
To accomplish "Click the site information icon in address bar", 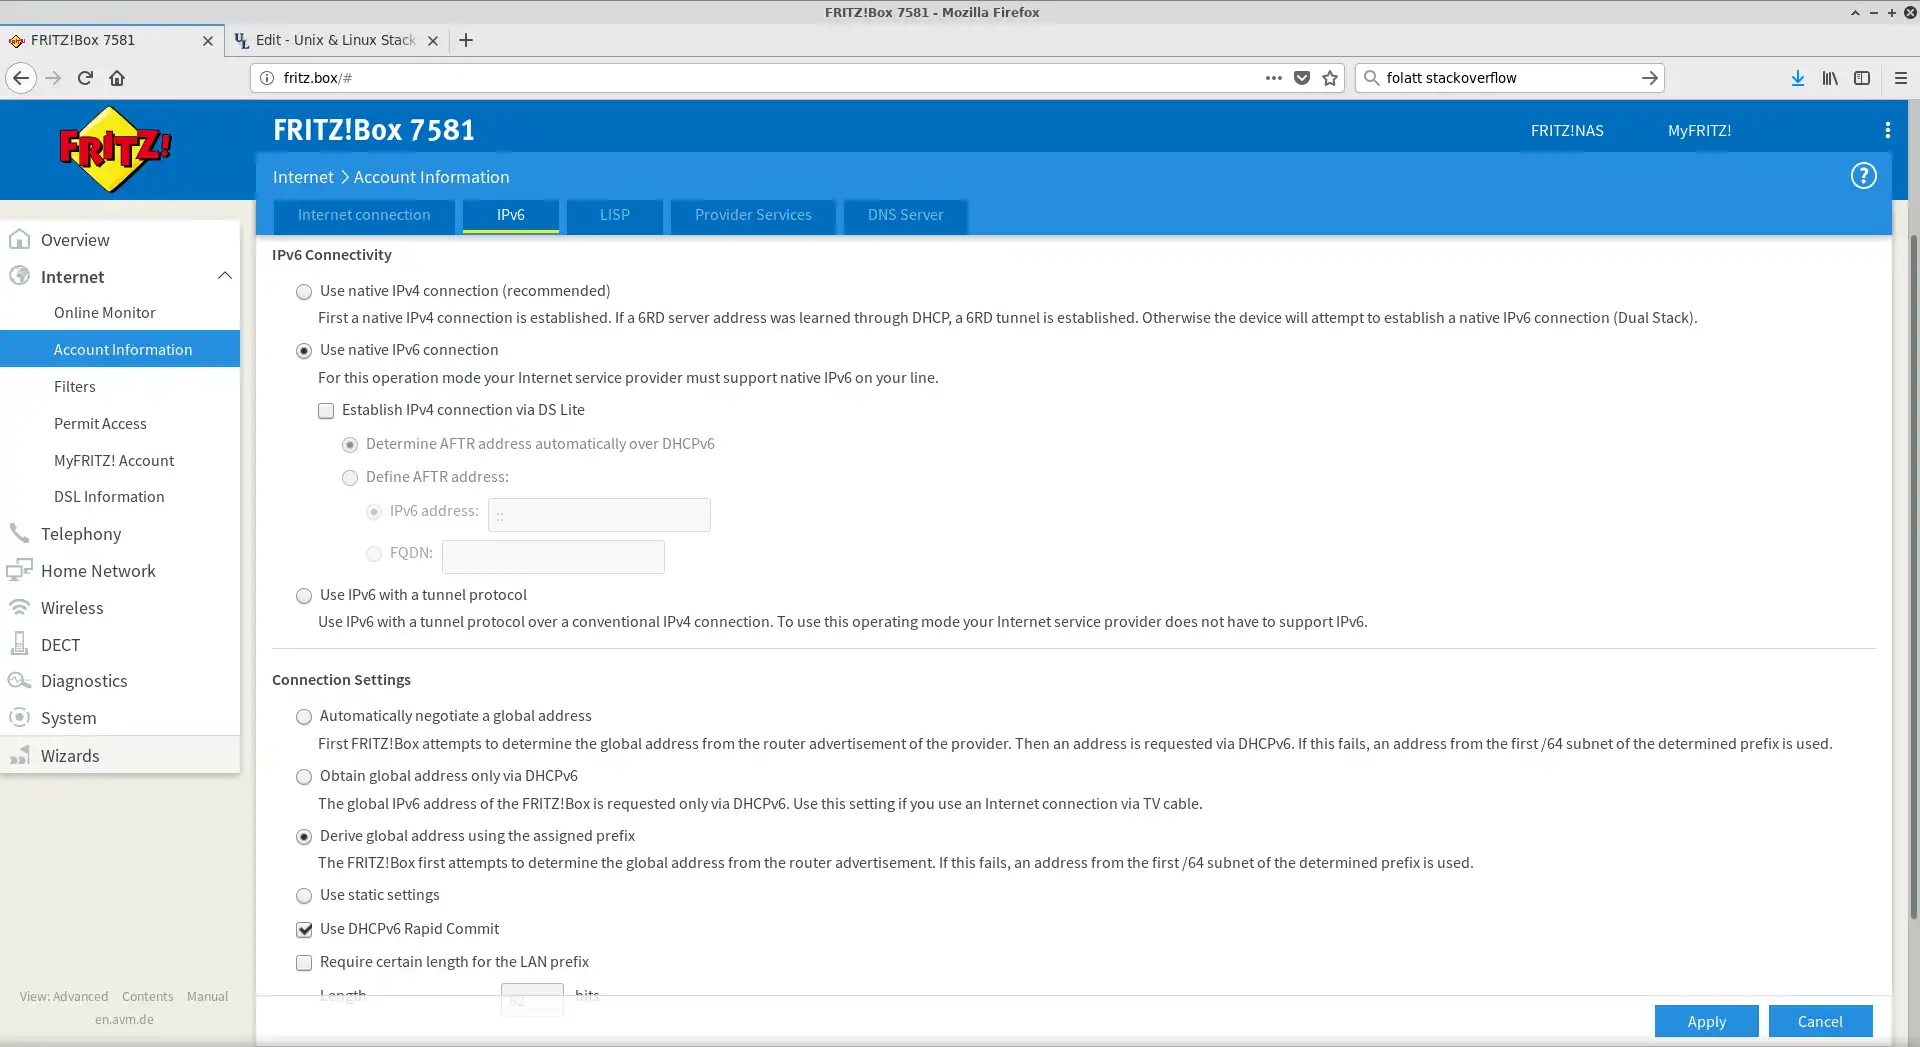I will coord(267,78).
